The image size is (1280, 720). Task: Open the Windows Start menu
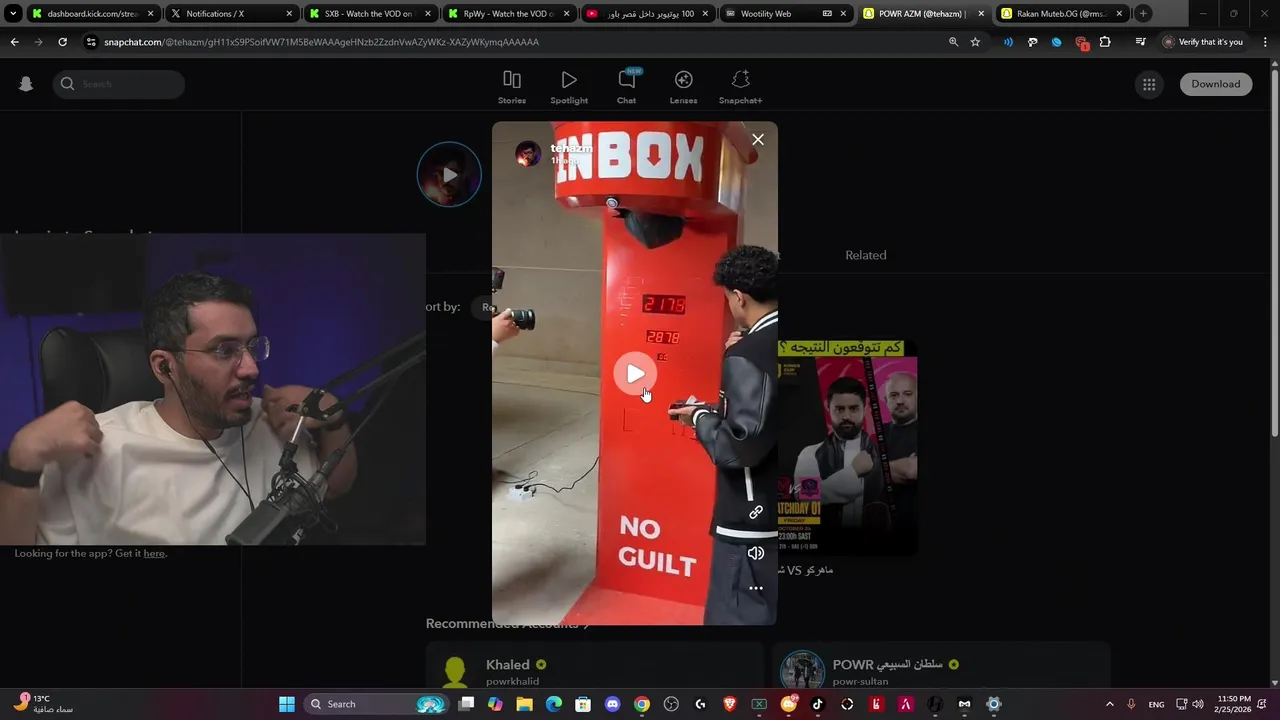click(x=287, y=704)
